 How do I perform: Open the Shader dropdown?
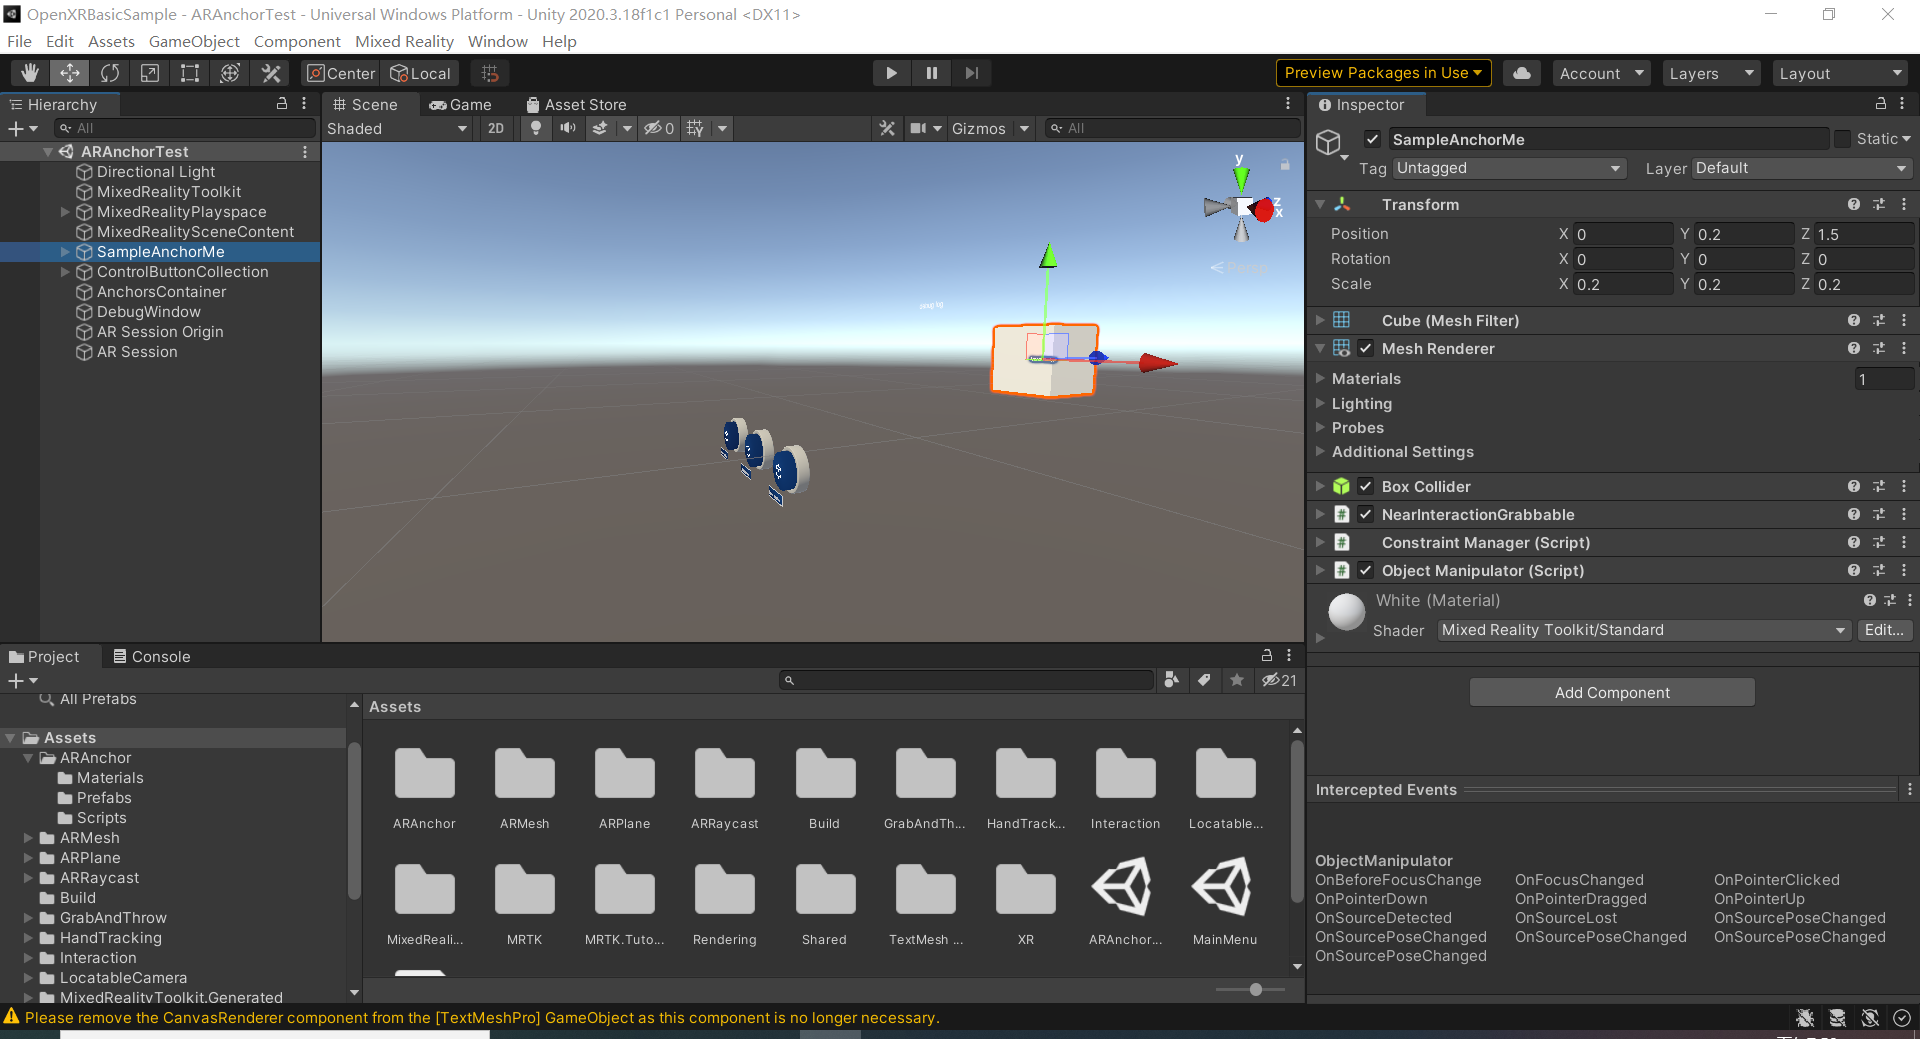click(1643, 630)
